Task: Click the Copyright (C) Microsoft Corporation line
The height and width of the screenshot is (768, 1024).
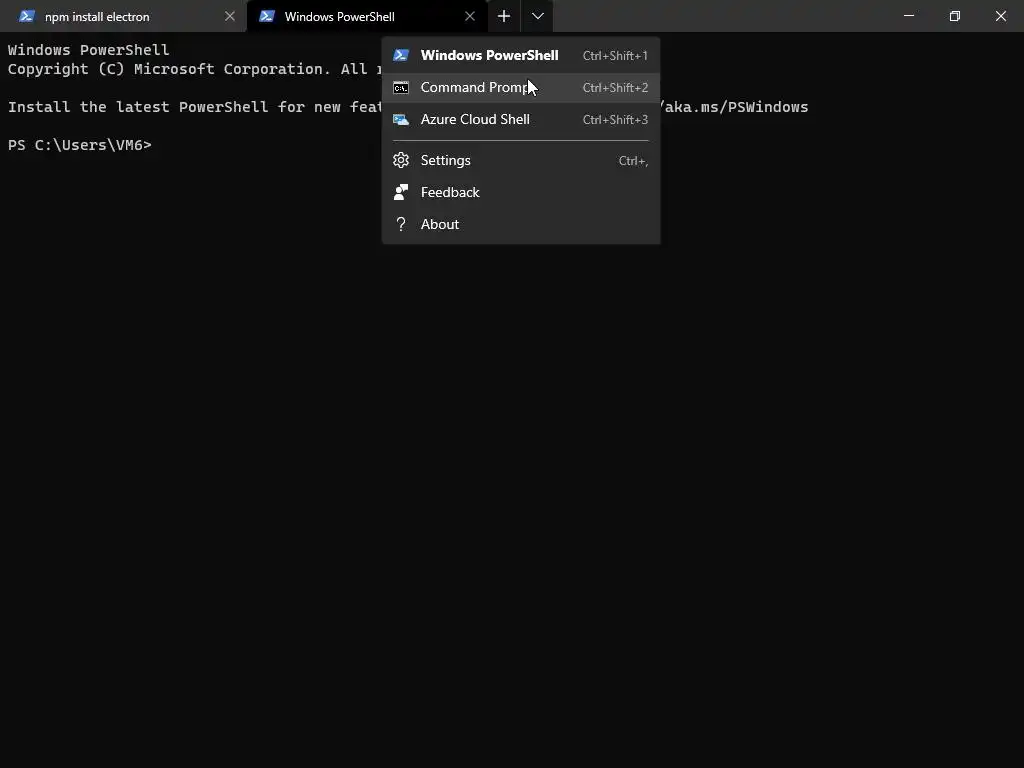Action: point(195,69)
